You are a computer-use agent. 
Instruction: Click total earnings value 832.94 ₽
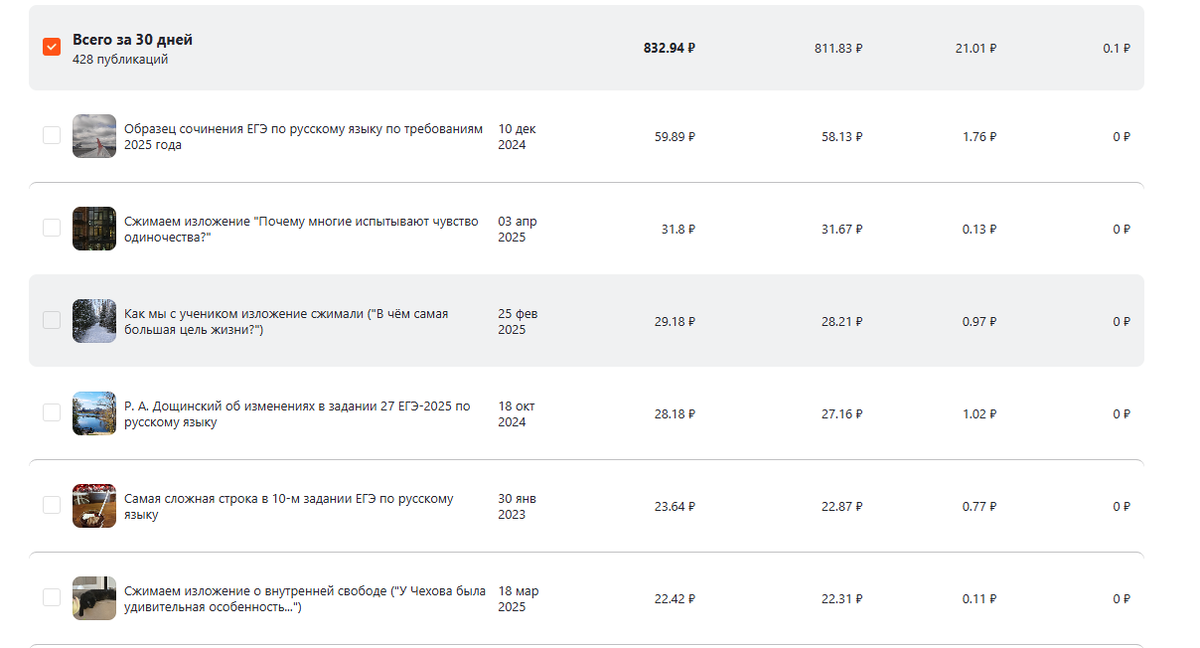pos(669,48)
